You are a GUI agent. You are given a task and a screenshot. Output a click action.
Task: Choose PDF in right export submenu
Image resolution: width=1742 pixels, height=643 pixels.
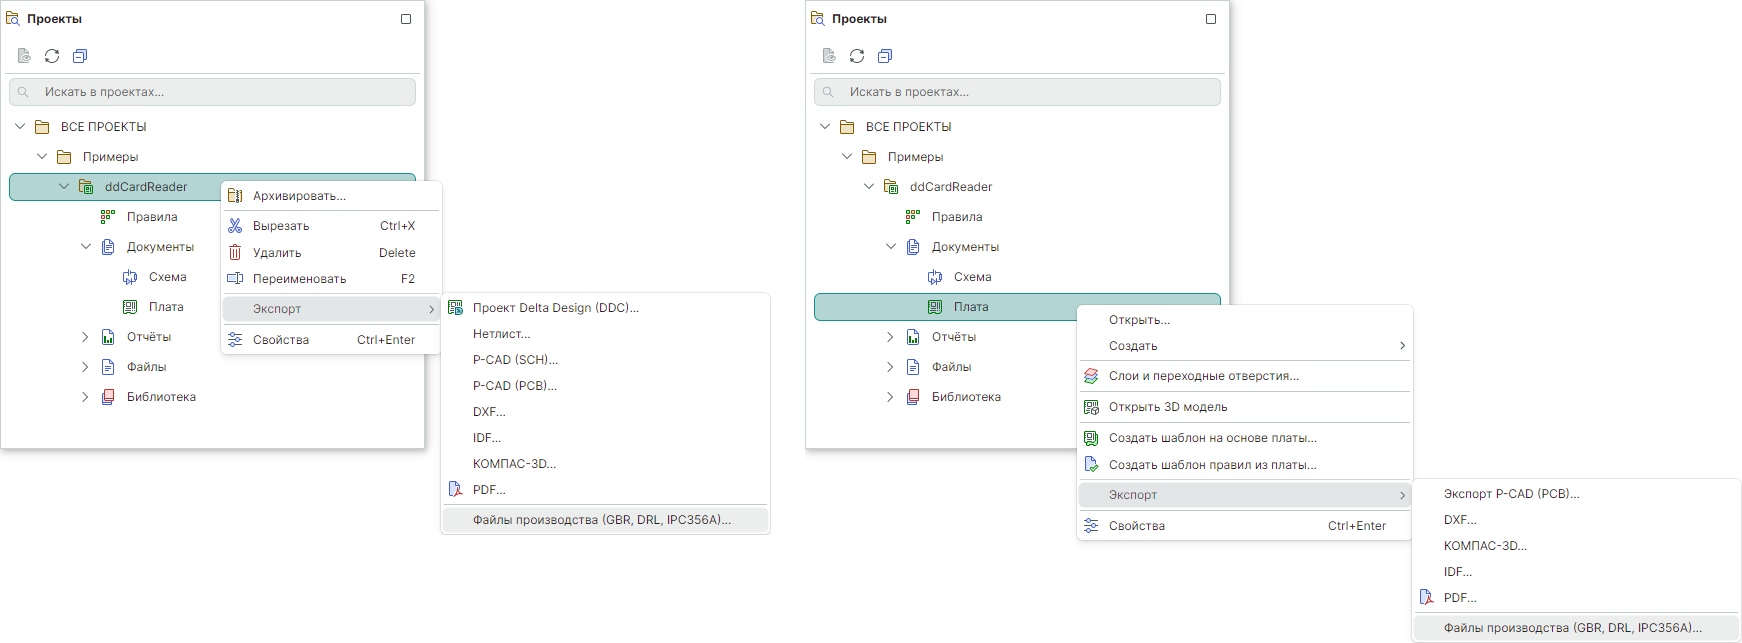pyautogui.click(x=1576, y=598)
